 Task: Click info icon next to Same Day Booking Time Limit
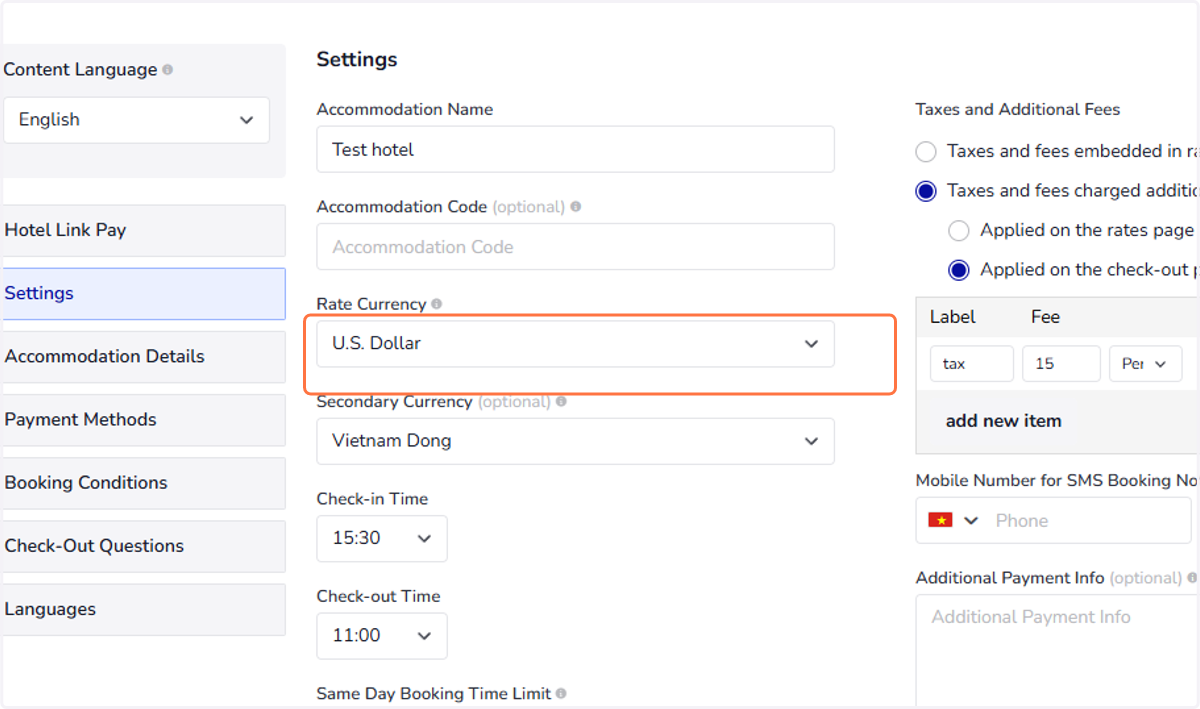tap(561, 693)
